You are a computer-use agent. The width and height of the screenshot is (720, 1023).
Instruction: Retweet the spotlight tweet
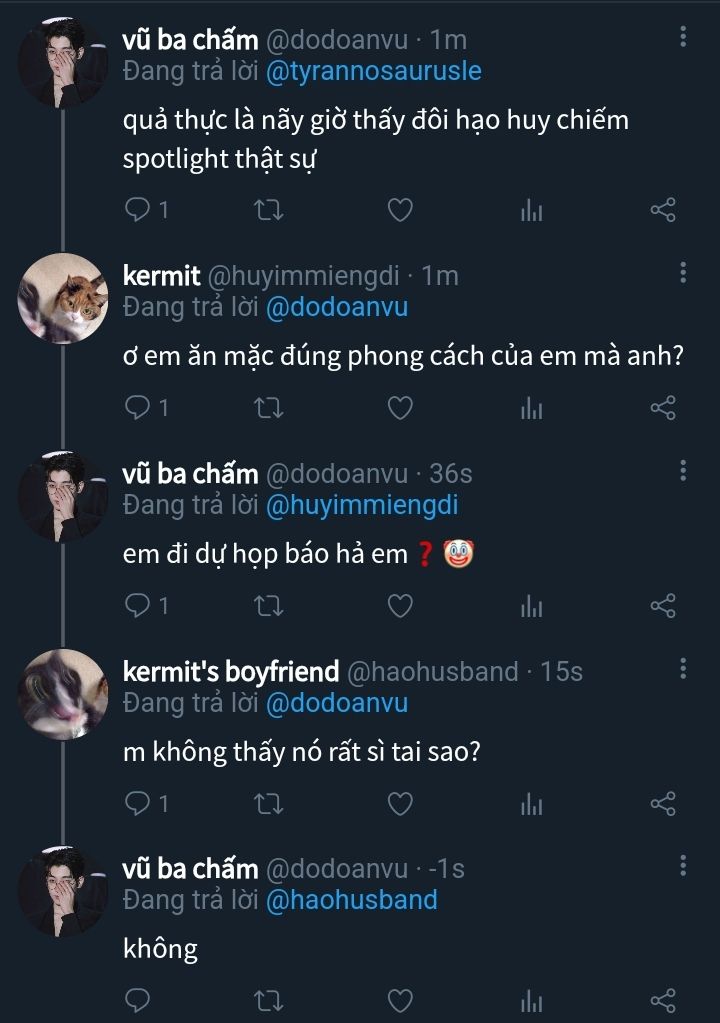pos(269,210)
